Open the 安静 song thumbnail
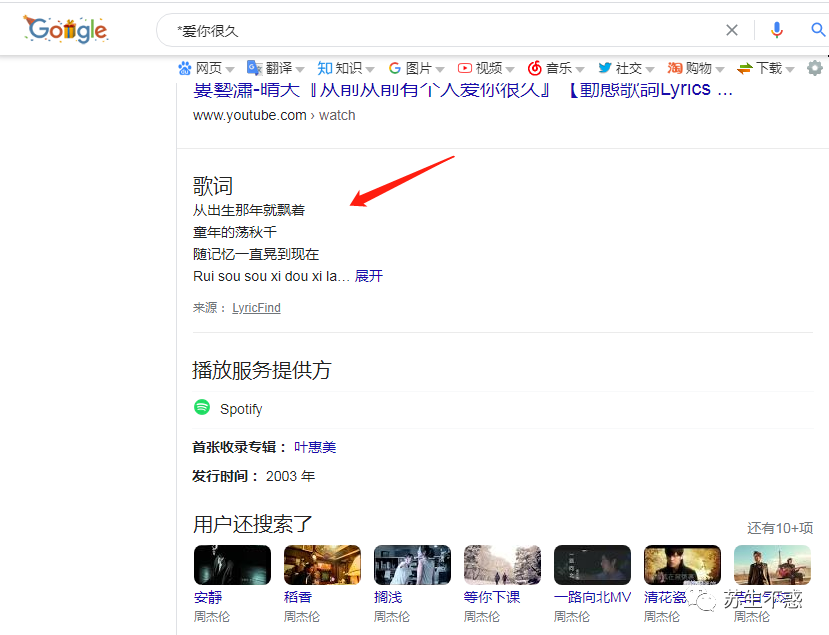This screenshot has width=829, height=635. click(232, 565)
